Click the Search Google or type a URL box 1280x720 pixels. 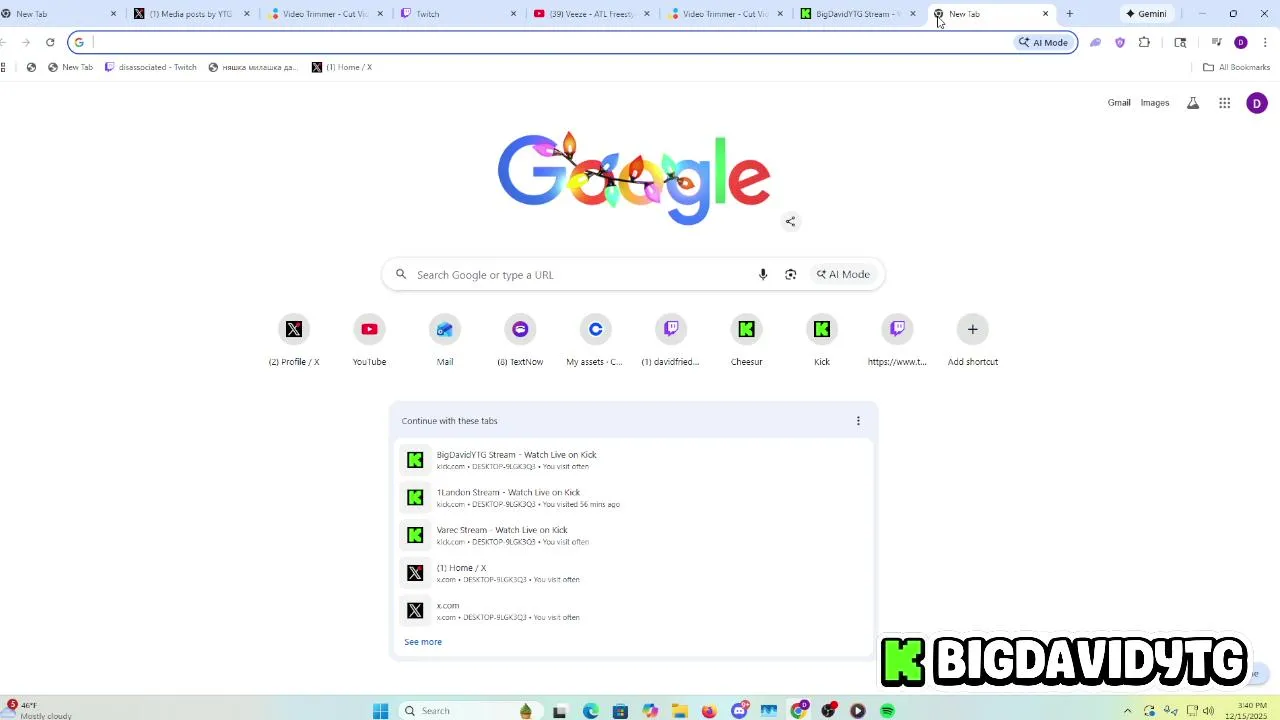[x=633, y=274]
